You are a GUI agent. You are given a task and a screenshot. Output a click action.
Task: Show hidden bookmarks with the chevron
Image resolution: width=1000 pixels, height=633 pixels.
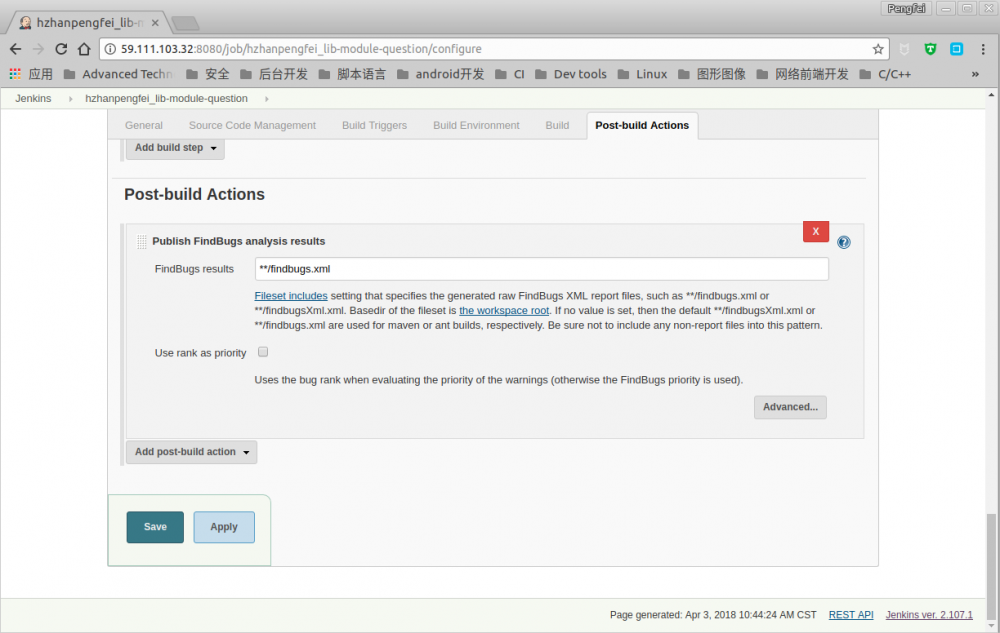(975, 74)
